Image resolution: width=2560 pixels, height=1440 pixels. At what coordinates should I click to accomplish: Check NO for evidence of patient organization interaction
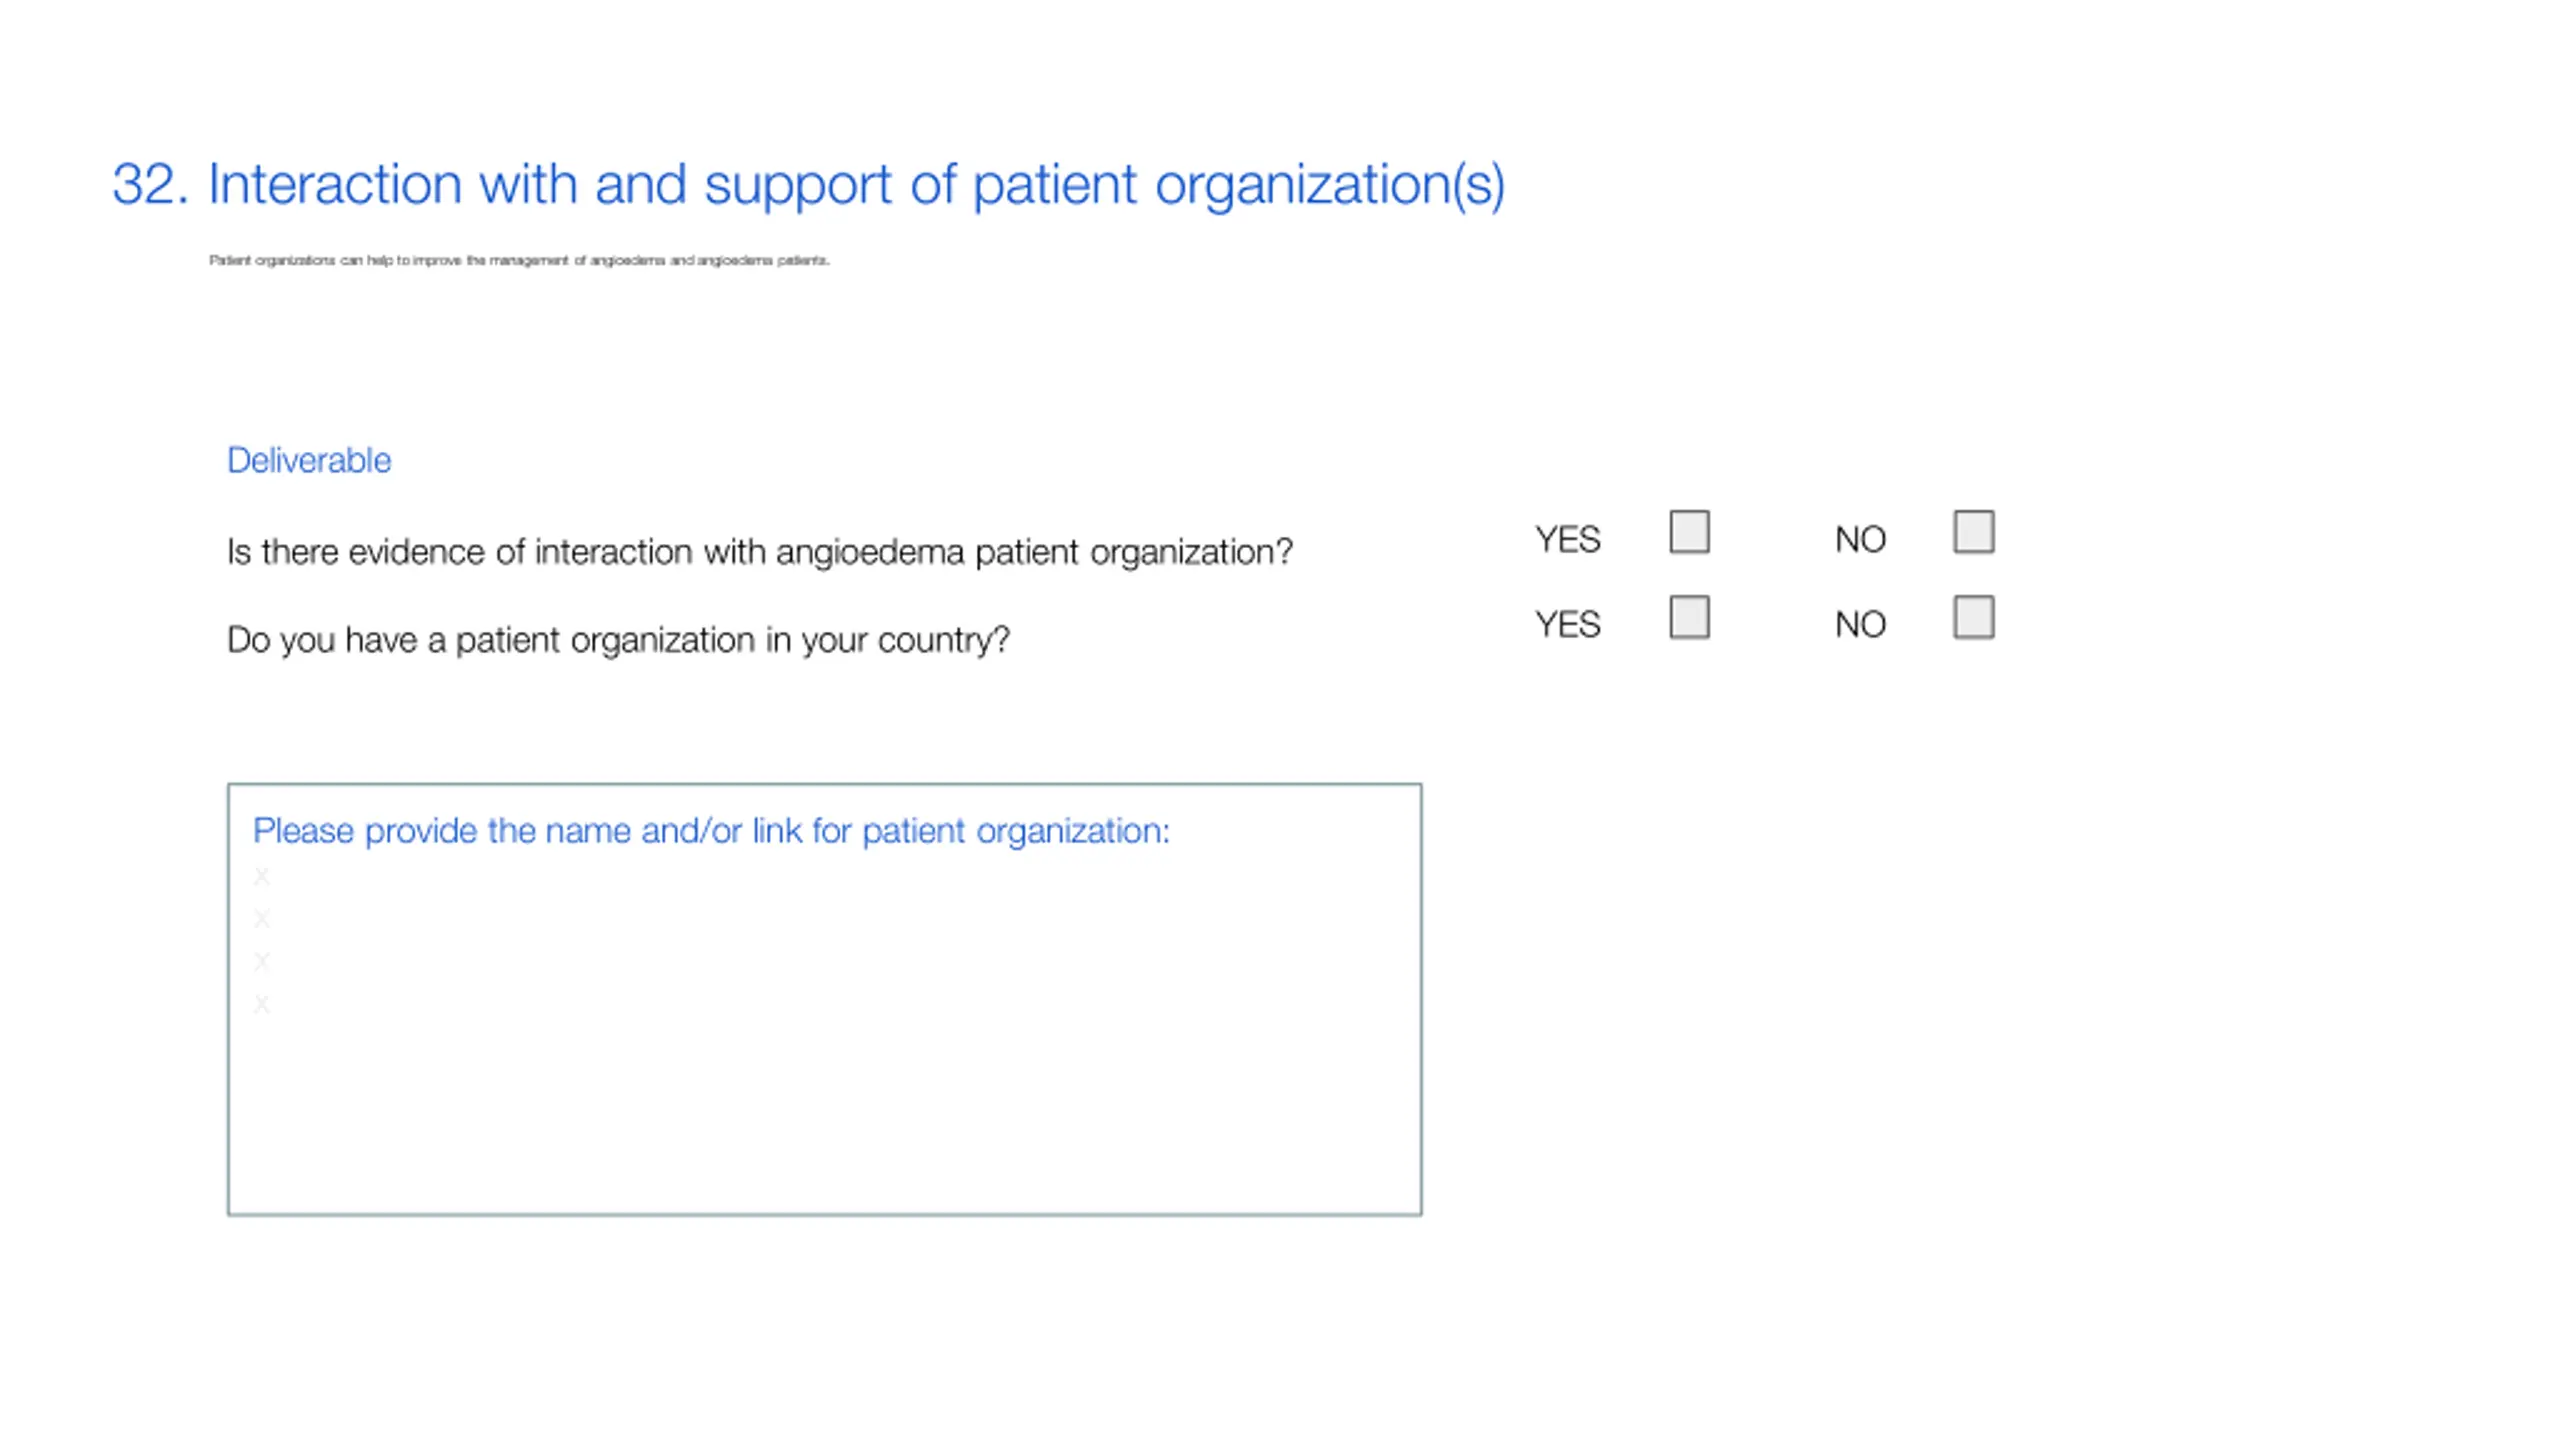[x=1973, y=532]
